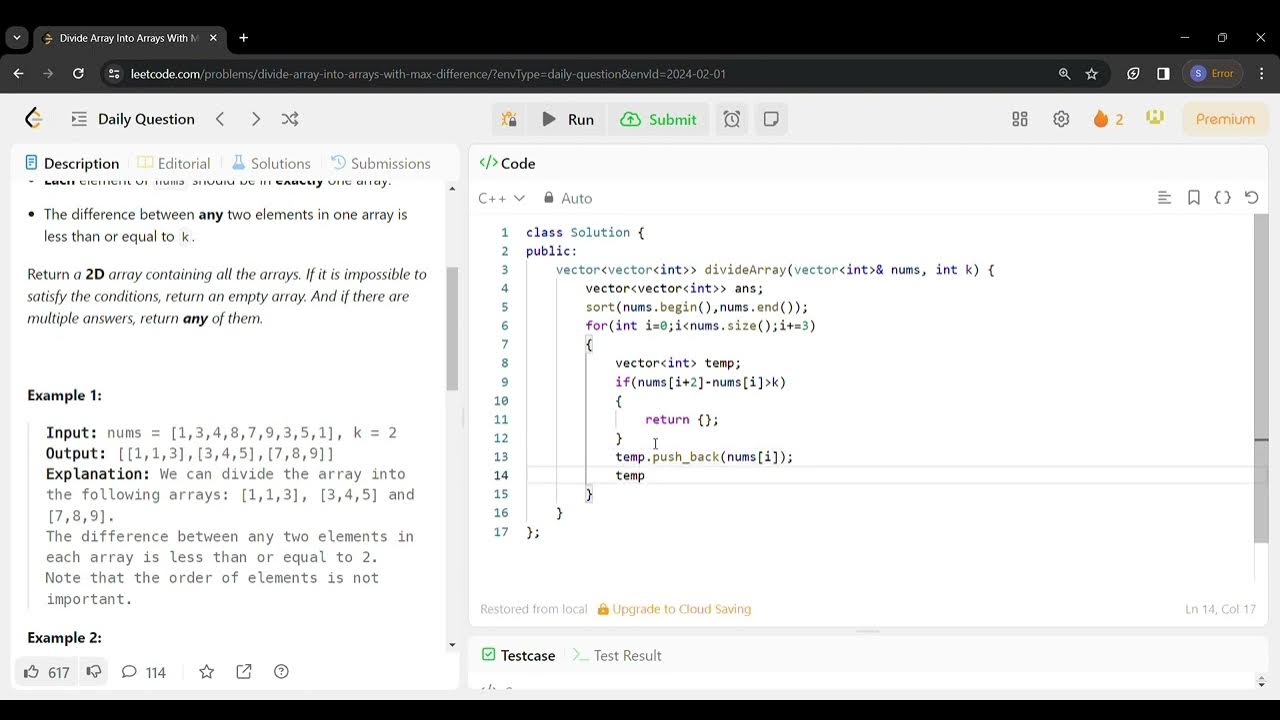Reset code with the undo arrow icon
This screenshot has height=720, width=1280.
point(1251,198)
